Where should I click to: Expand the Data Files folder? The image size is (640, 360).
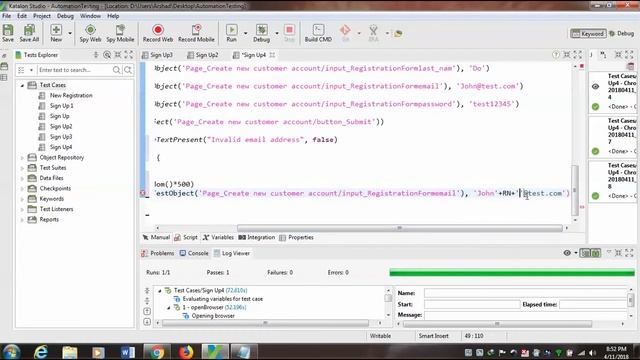pyautogui.click(x=22, y=178)
